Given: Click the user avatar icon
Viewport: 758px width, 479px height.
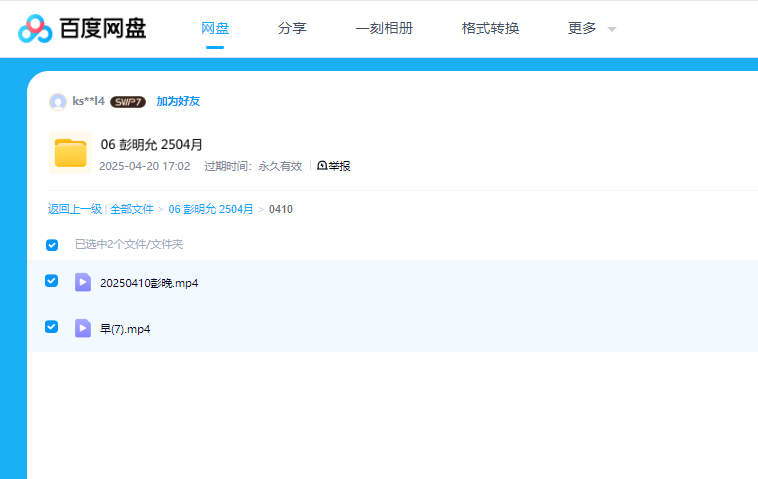Looking at the screenshot, I should [58, 102].
